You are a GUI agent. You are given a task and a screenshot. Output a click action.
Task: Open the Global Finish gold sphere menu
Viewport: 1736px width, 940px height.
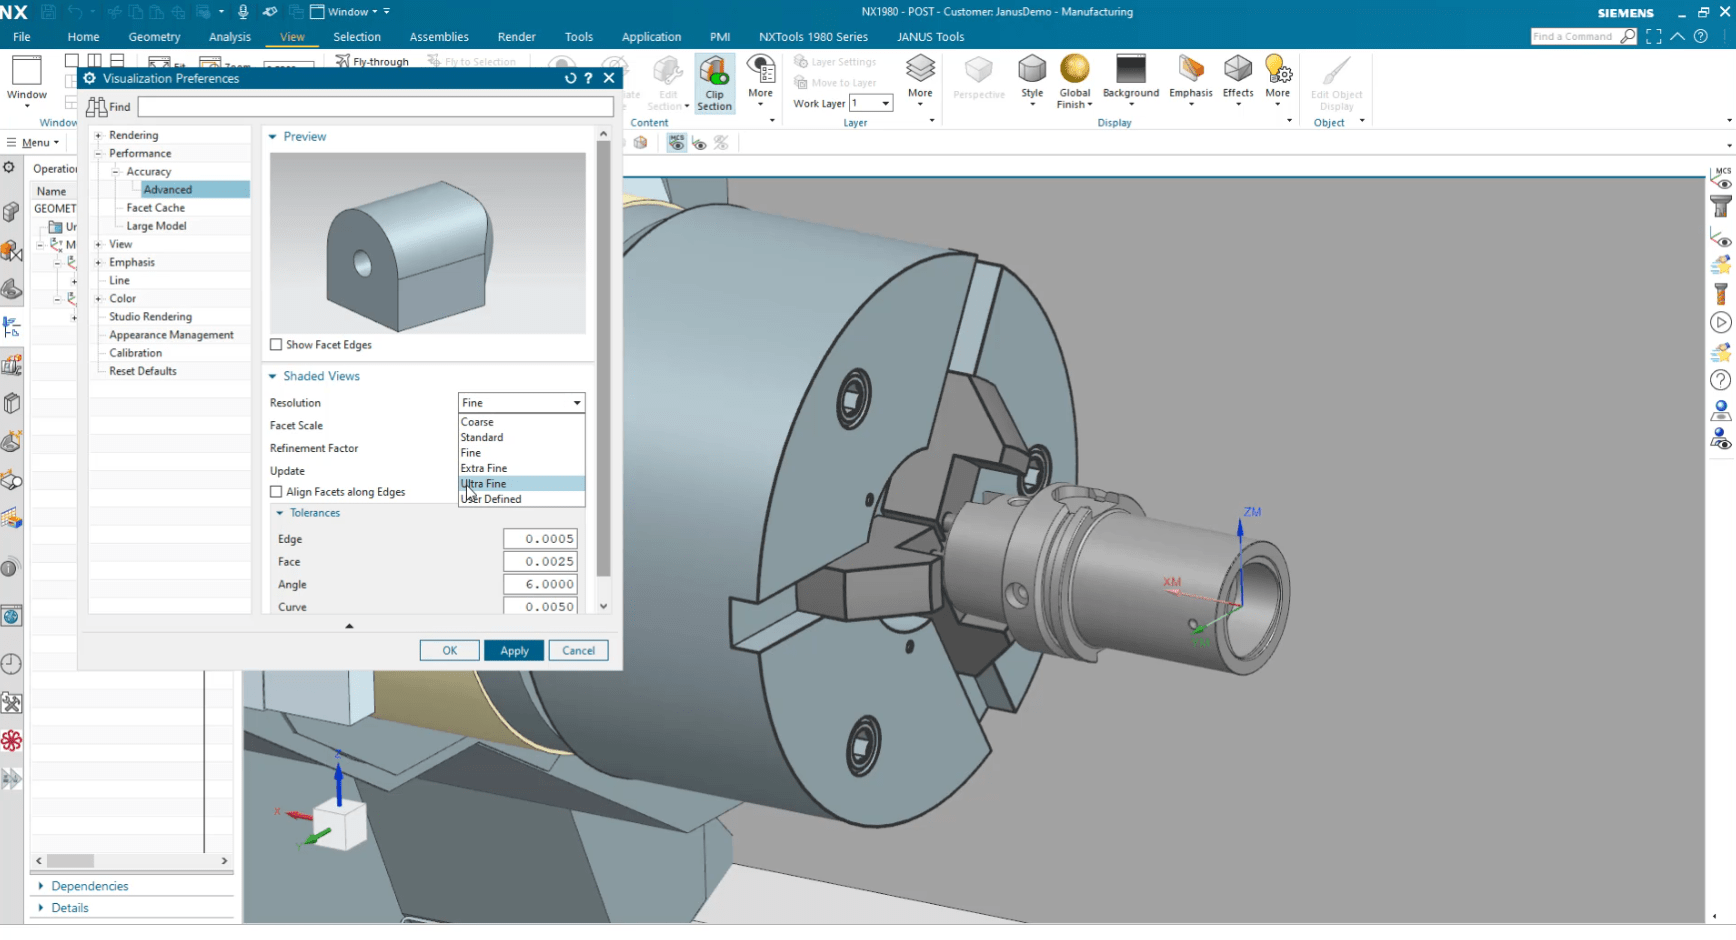coord(1075,82)
